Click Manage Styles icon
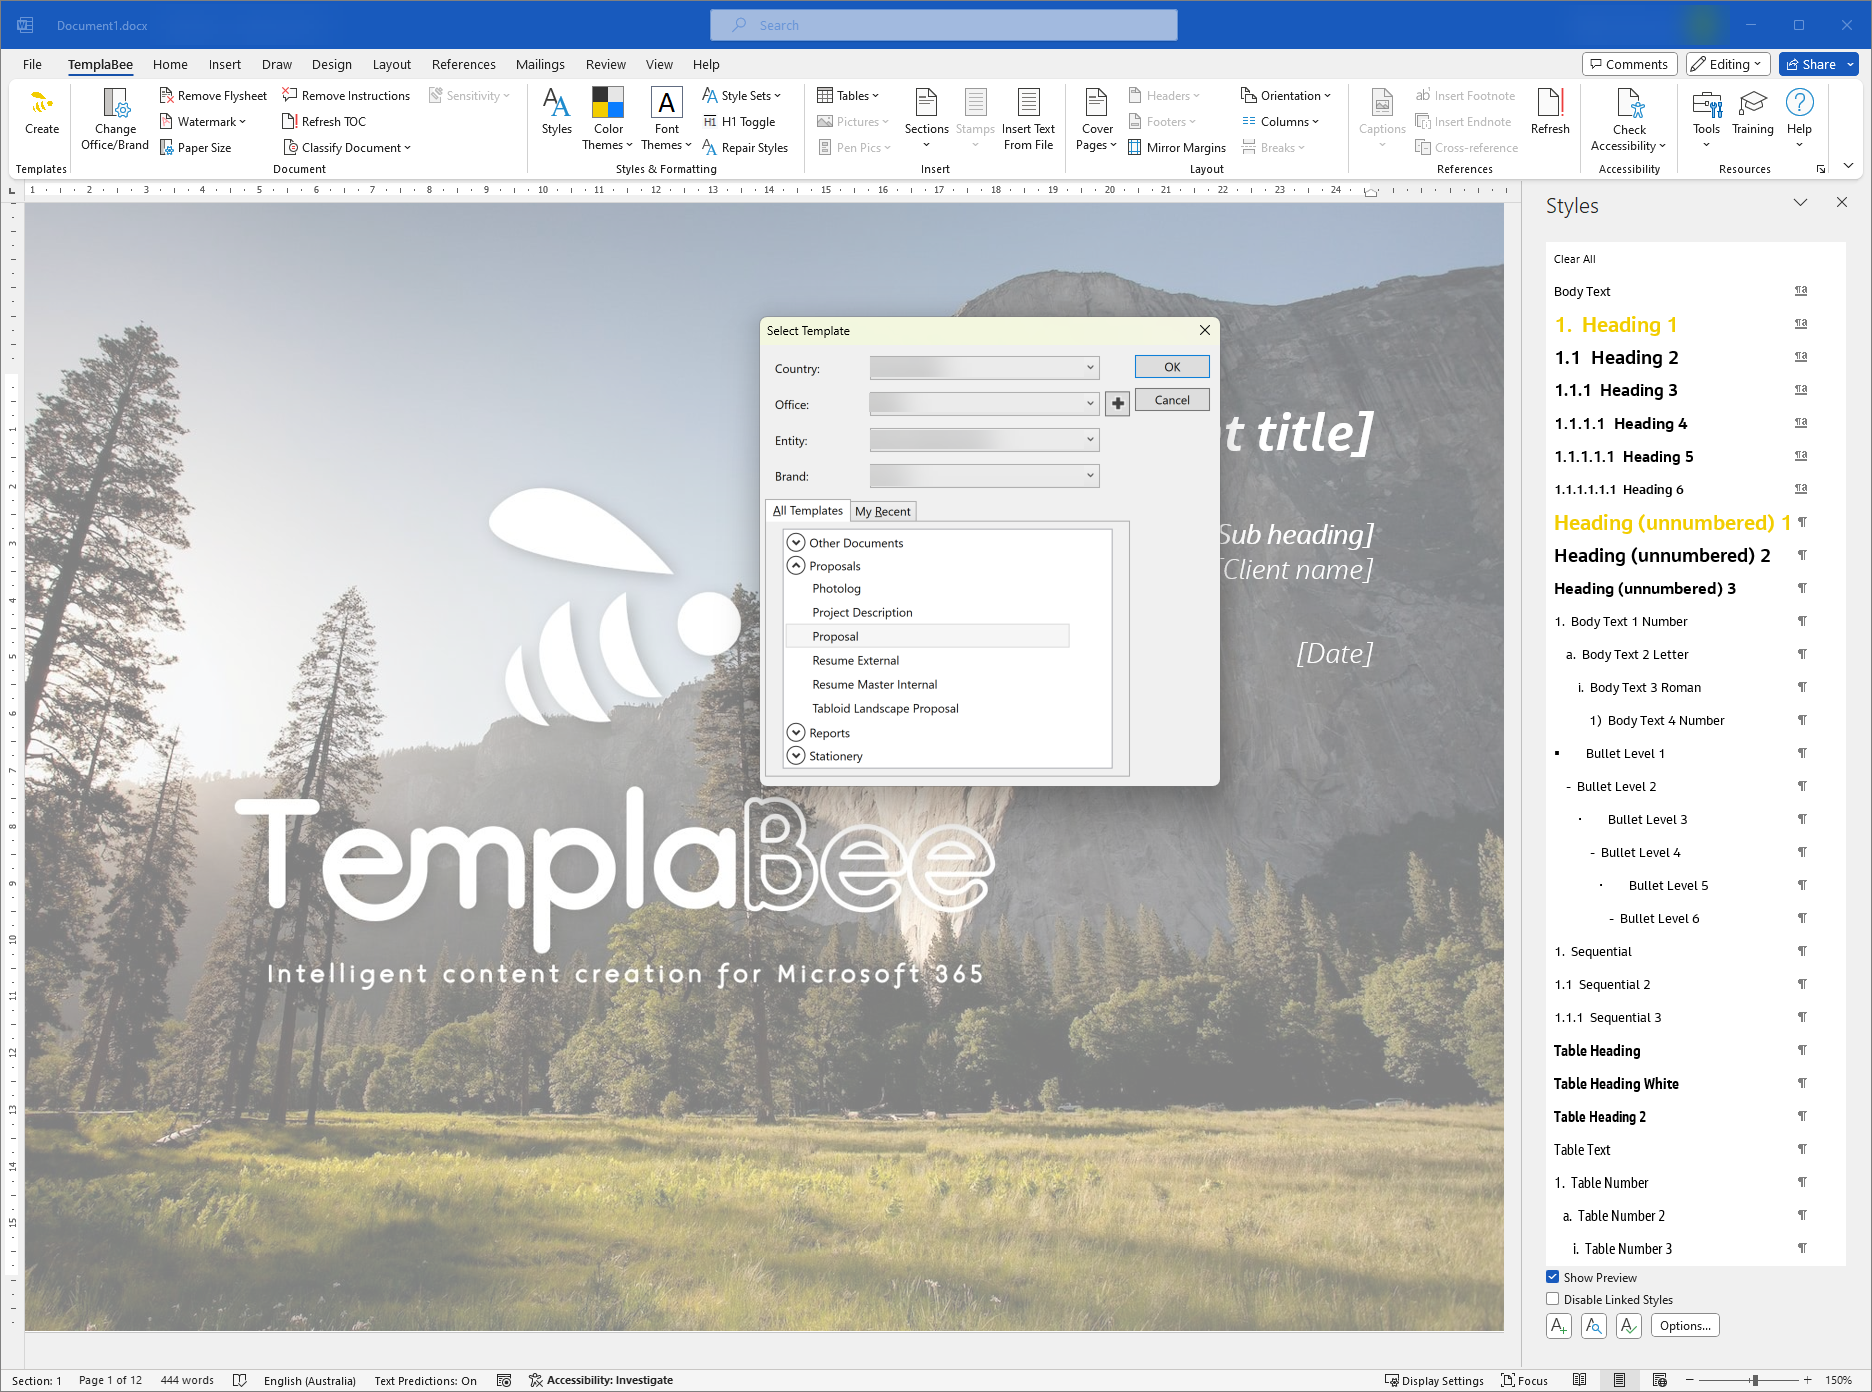The image size is (1872, 1392). coord(1629,1326)
